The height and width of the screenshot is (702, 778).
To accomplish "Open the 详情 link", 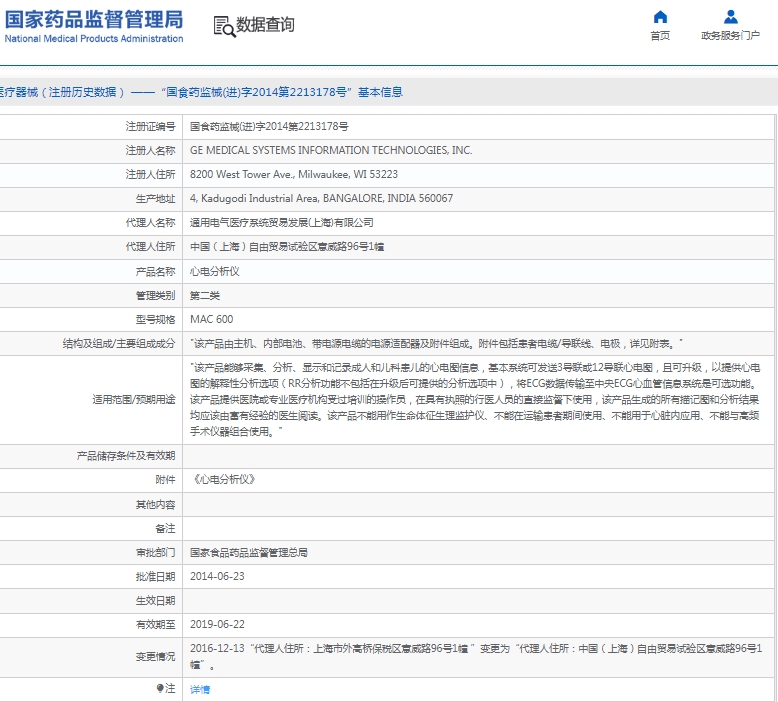I will coord(200,689).
